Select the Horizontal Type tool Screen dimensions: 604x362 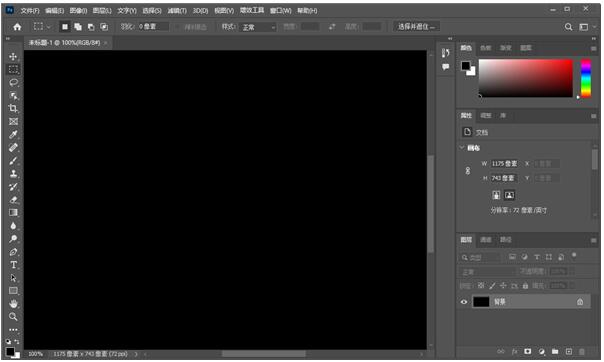click(13, 265)
